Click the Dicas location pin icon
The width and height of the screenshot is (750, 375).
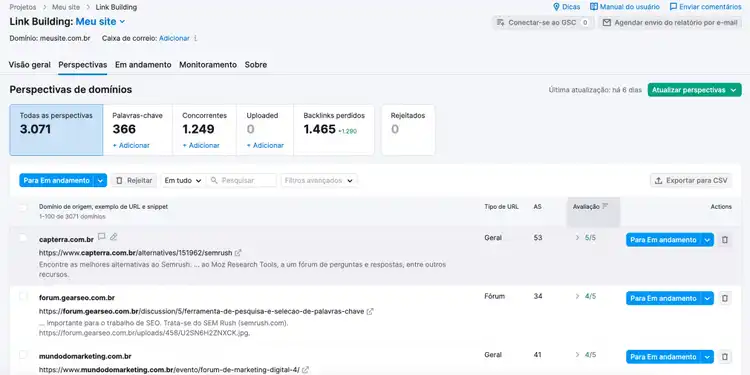556,7
